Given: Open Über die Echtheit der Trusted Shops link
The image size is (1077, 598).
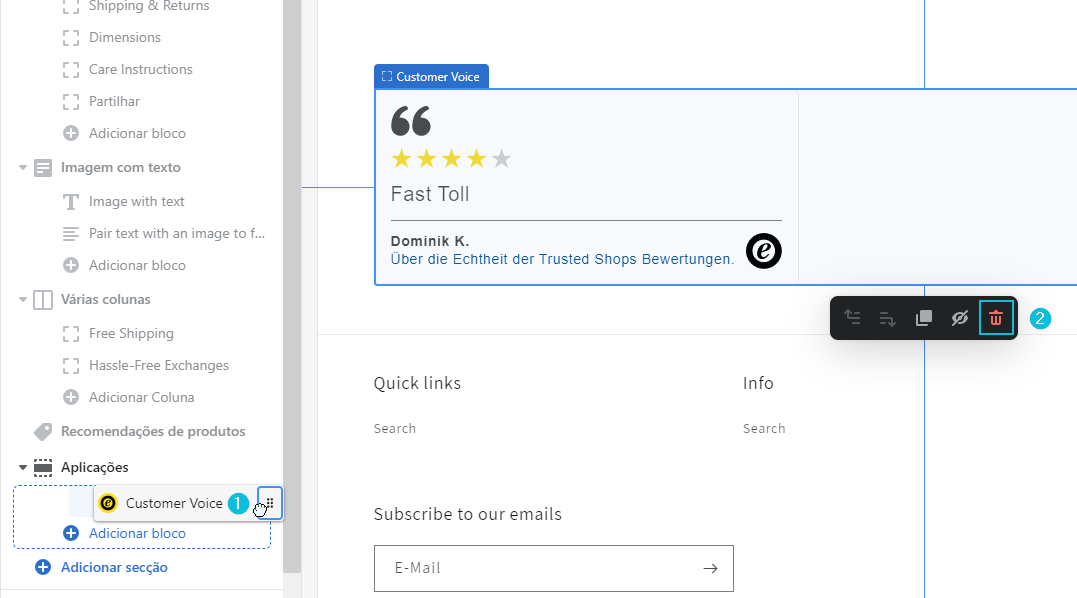Looking at the screenshot, I should [562, 260].
